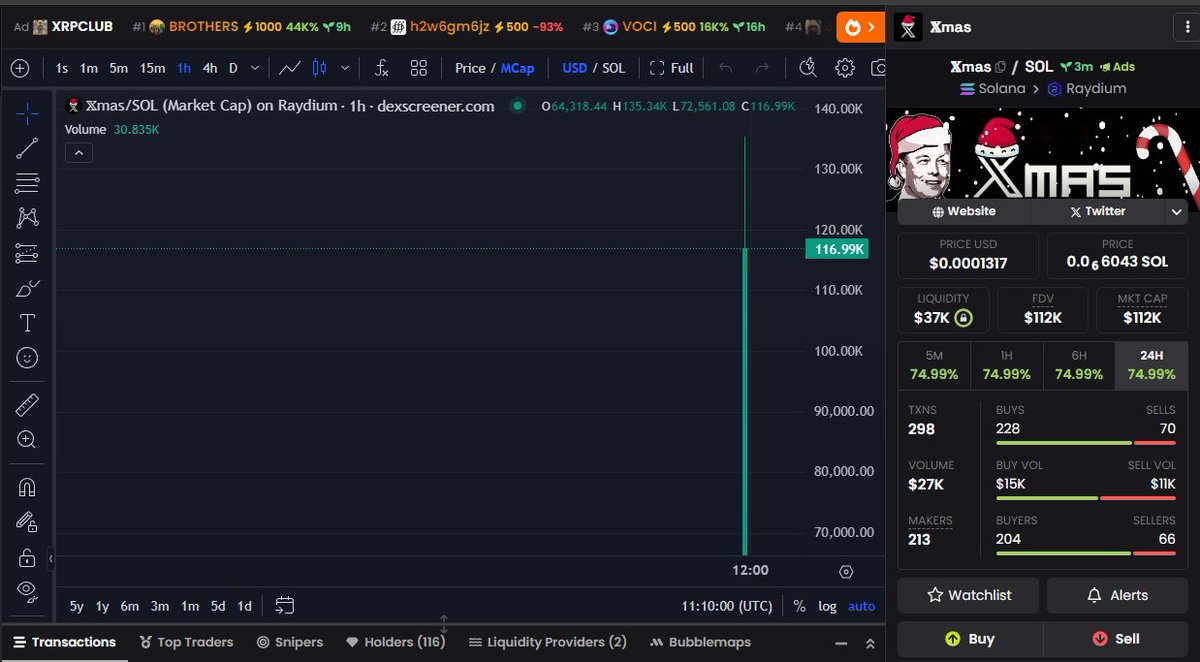Image resolution: width=1200 pixels, height=662 pixels.
Task: Open the Snipers tab
Action: tap(290, 642)
